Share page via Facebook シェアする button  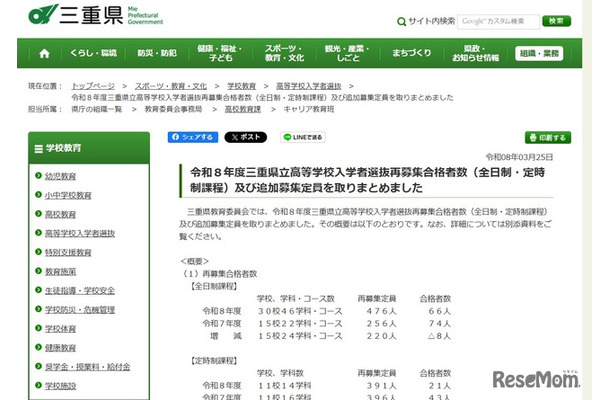[193, 137]
